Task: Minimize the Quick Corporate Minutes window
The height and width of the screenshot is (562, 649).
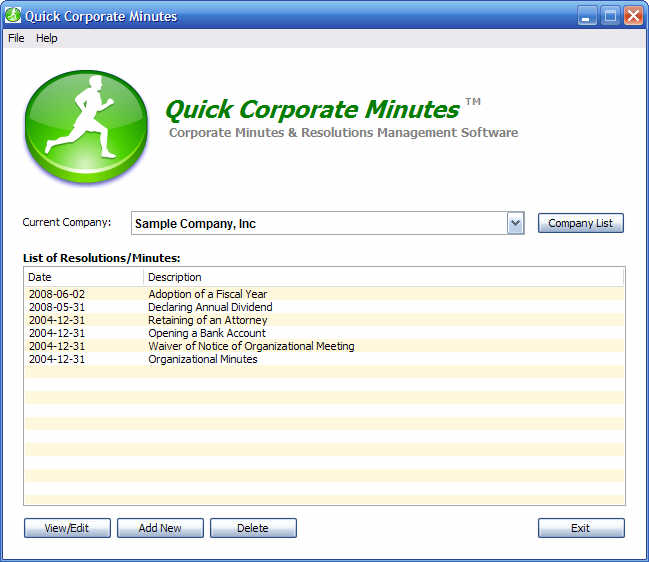Action: 587,16
